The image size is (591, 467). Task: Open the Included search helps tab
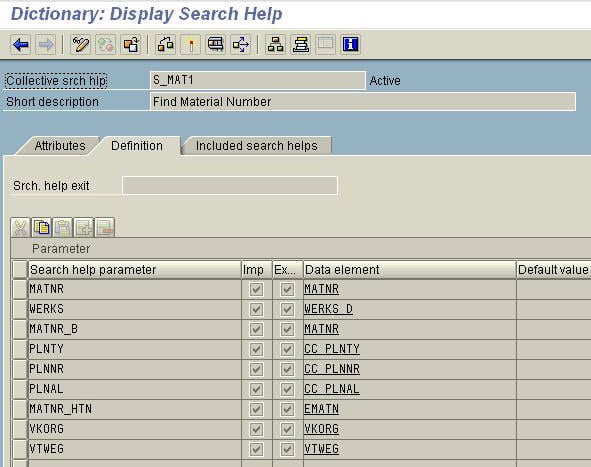point(257,146)
